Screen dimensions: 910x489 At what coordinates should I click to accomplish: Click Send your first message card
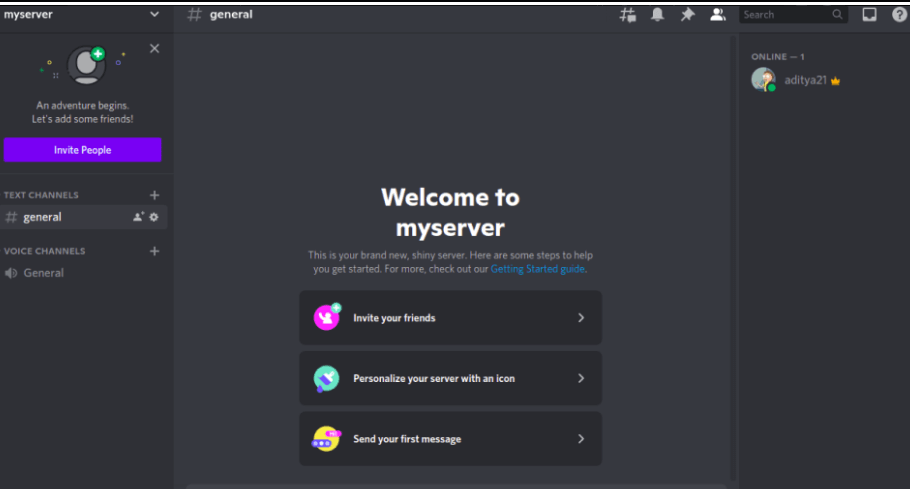450,439
